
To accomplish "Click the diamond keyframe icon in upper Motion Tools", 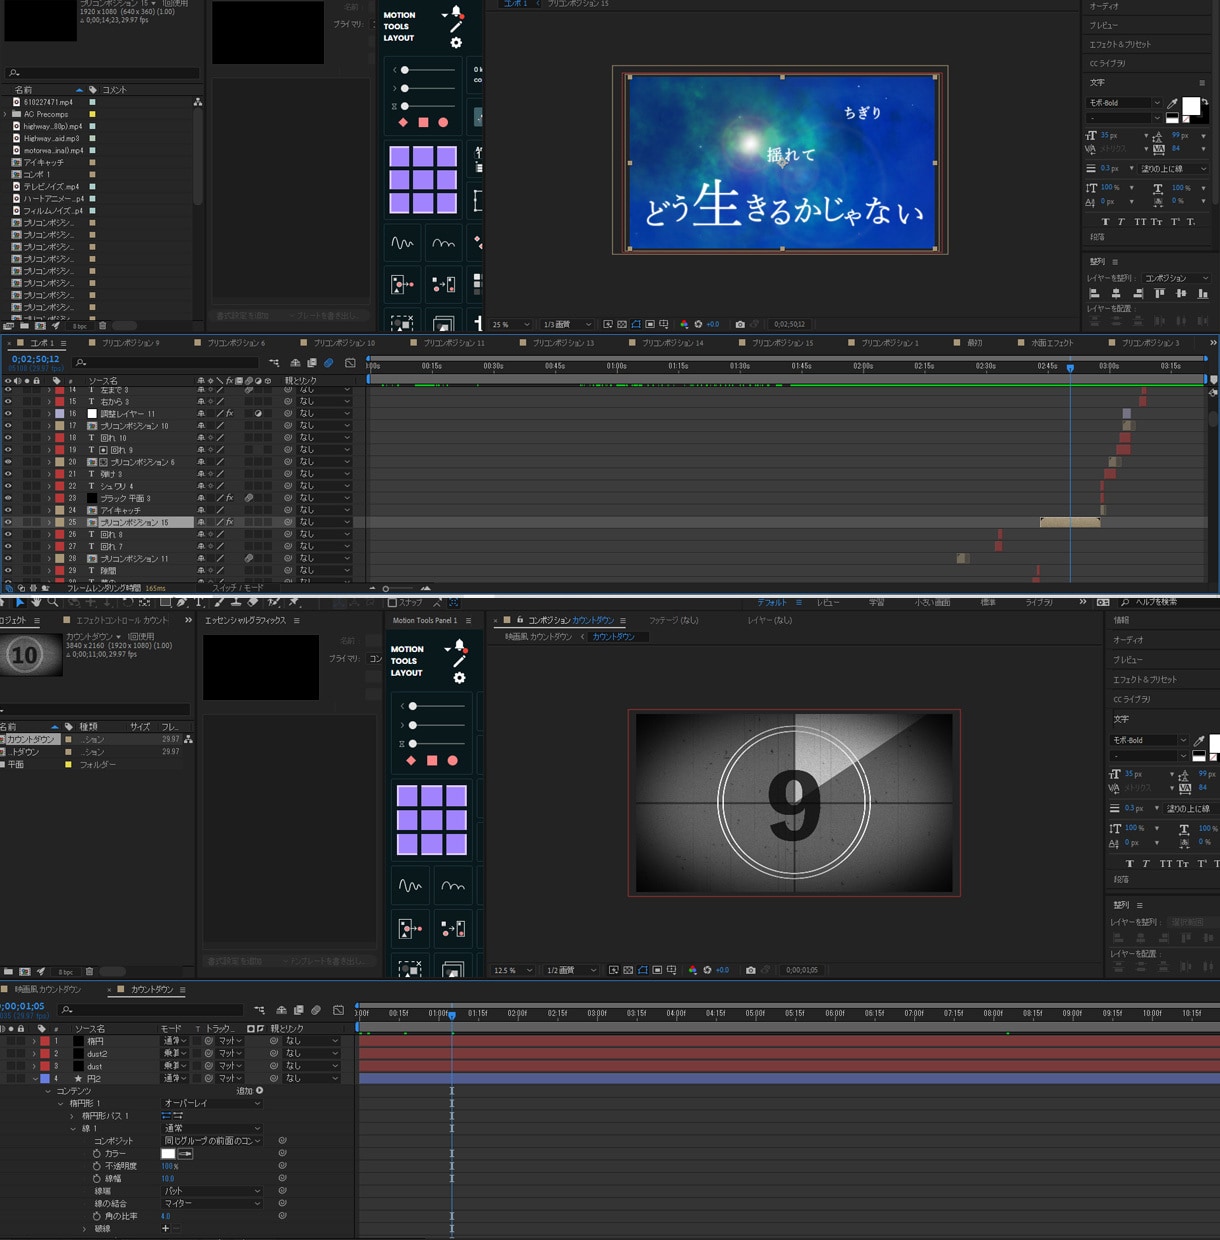I will tap(403, 122).
